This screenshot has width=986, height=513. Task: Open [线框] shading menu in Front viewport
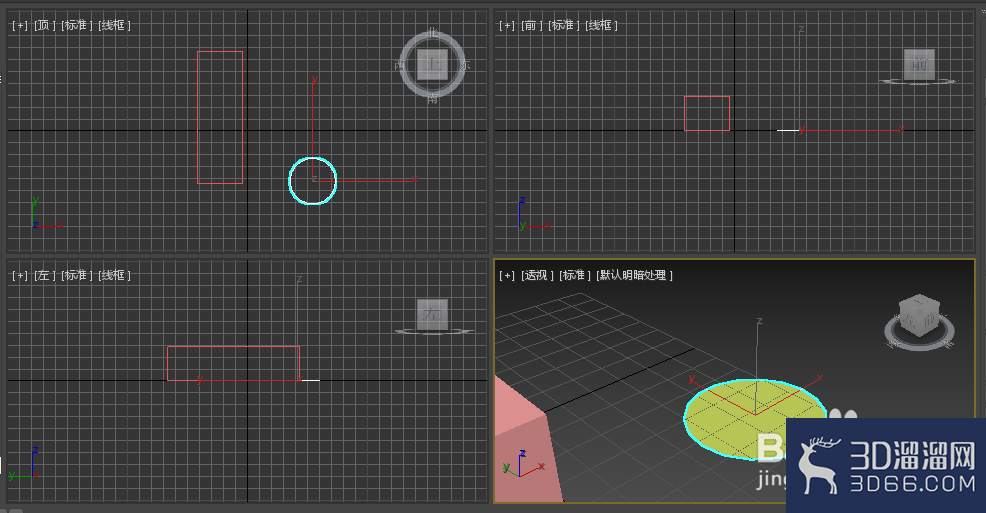[601, 25]
